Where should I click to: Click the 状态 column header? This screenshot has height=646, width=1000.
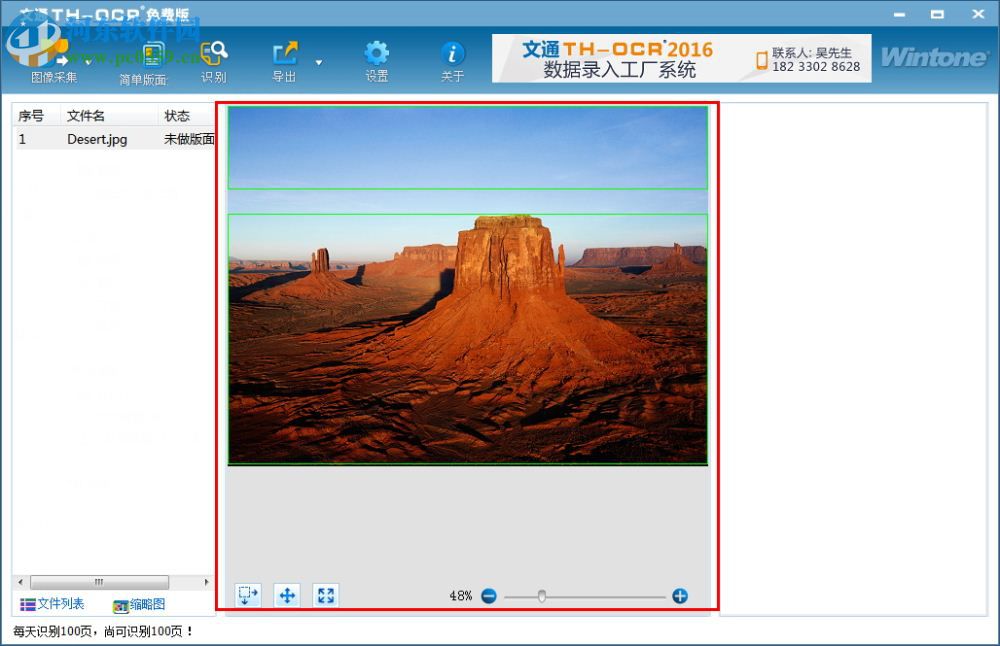[177, 115]
